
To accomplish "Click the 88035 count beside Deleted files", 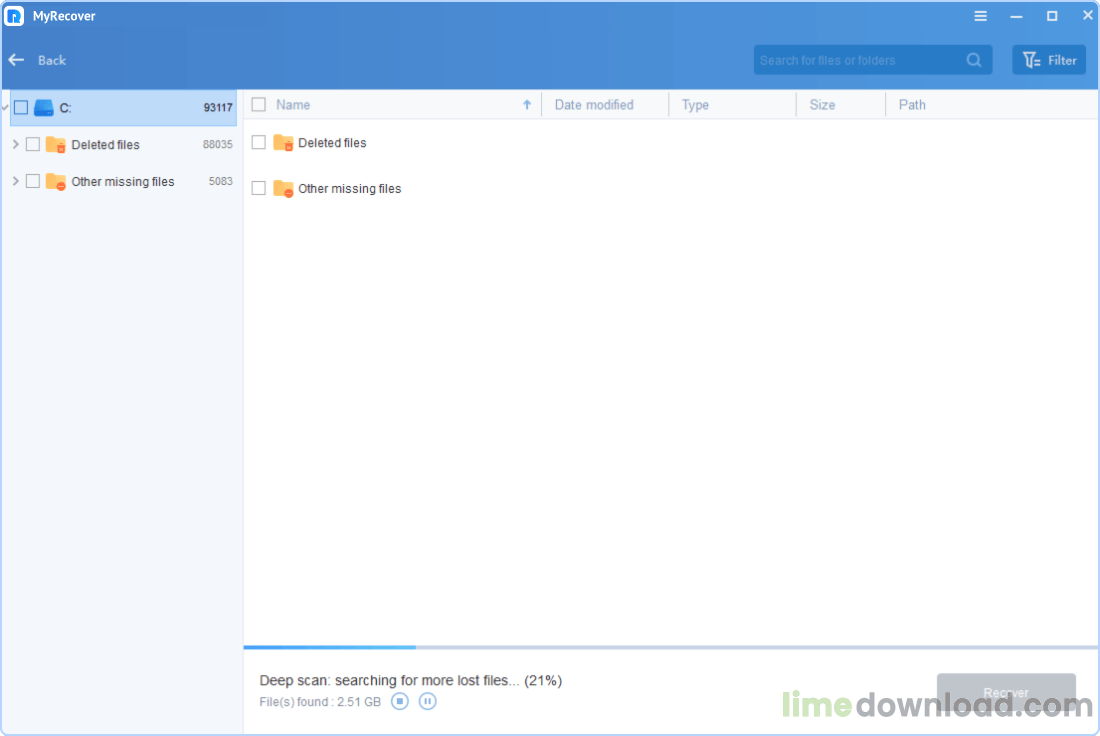I will 217,144.
